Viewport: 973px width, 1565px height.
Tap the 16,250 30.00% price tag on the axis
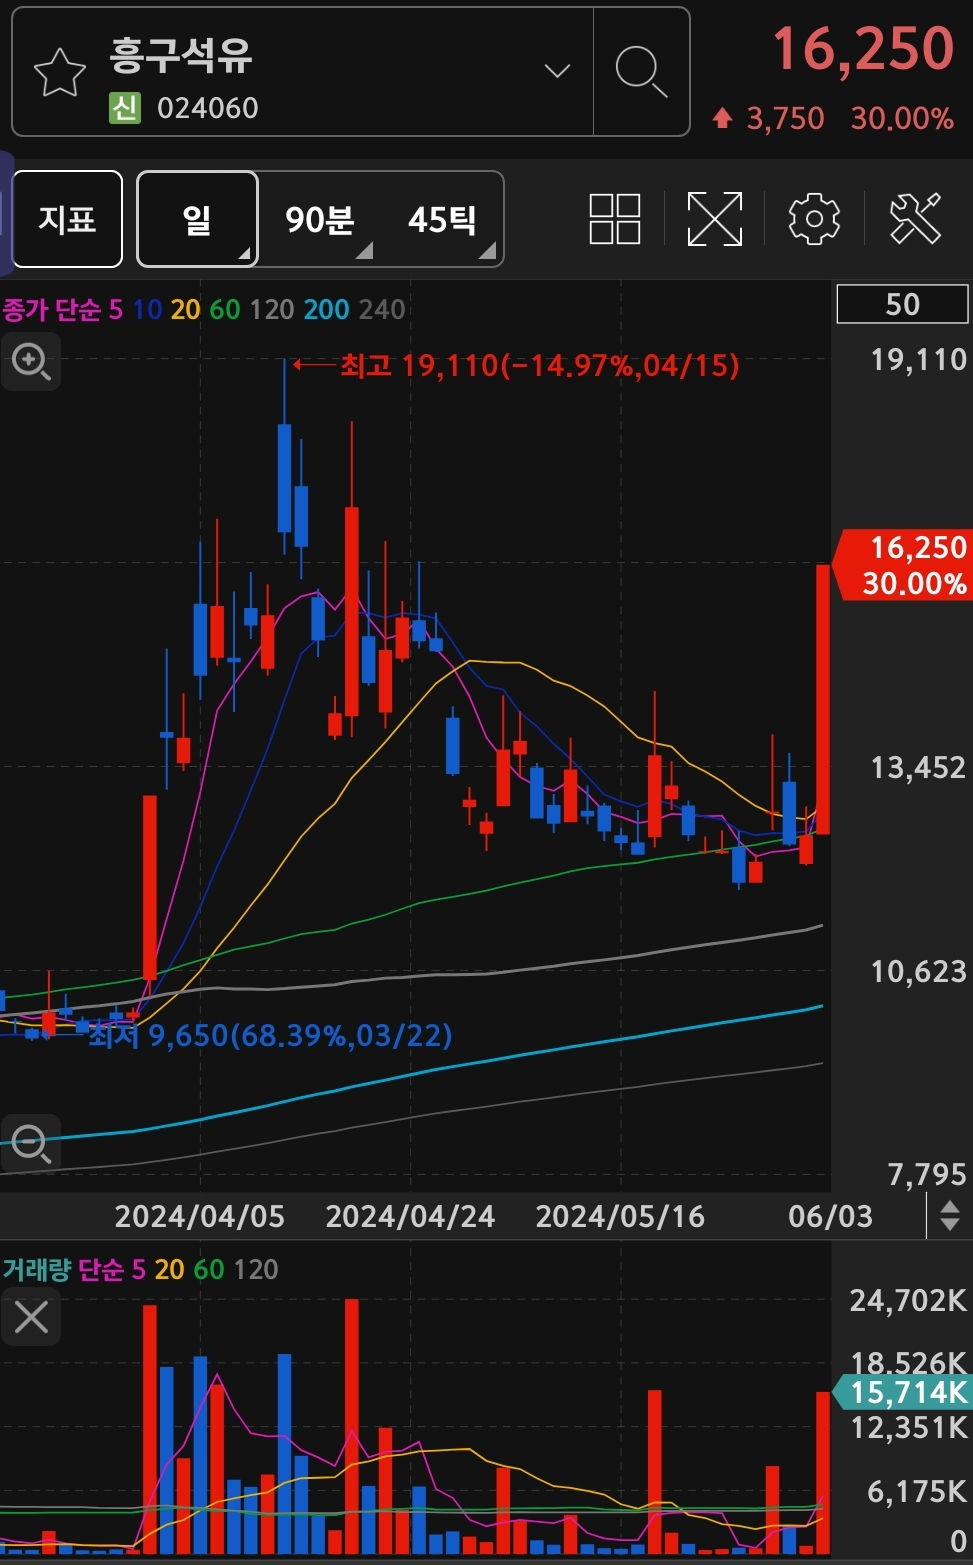point(903,565)
